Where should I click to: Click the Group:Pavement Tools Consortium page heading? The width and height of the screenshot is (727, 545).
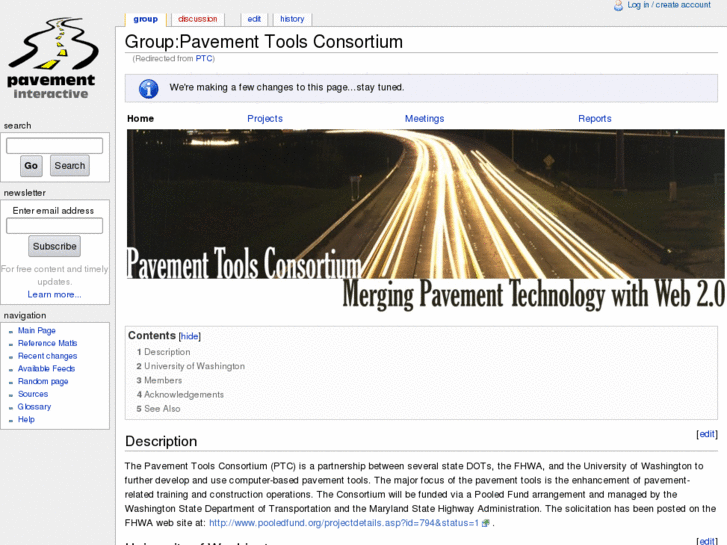(264, 42)
